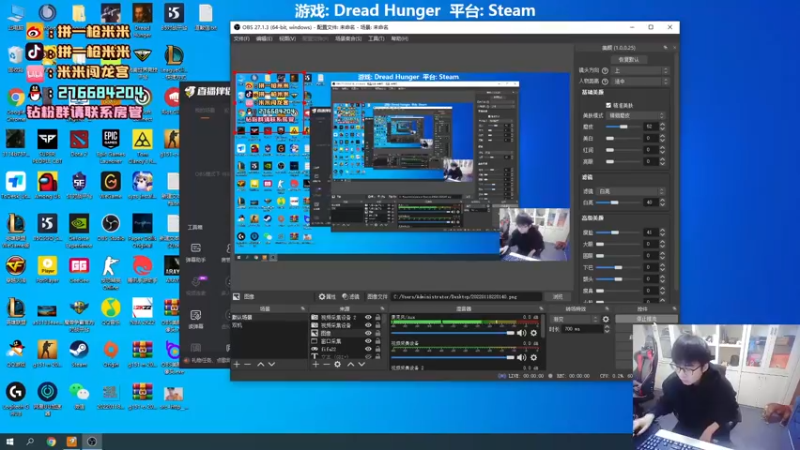Switch to Chrome on the taskbar
800x450 pixels.
(51, 441)
